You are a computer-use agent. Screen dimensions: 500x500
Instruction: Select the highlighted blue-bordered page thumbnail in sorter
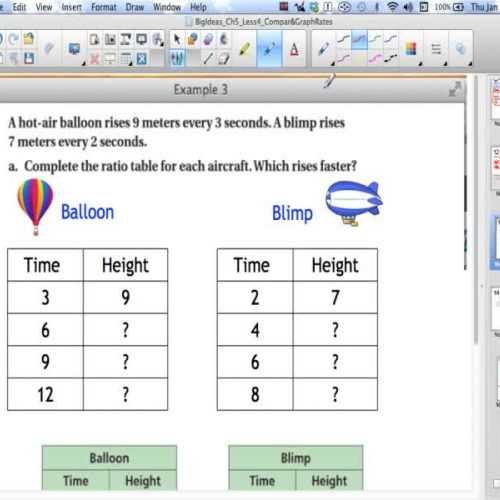pos(495,242)
